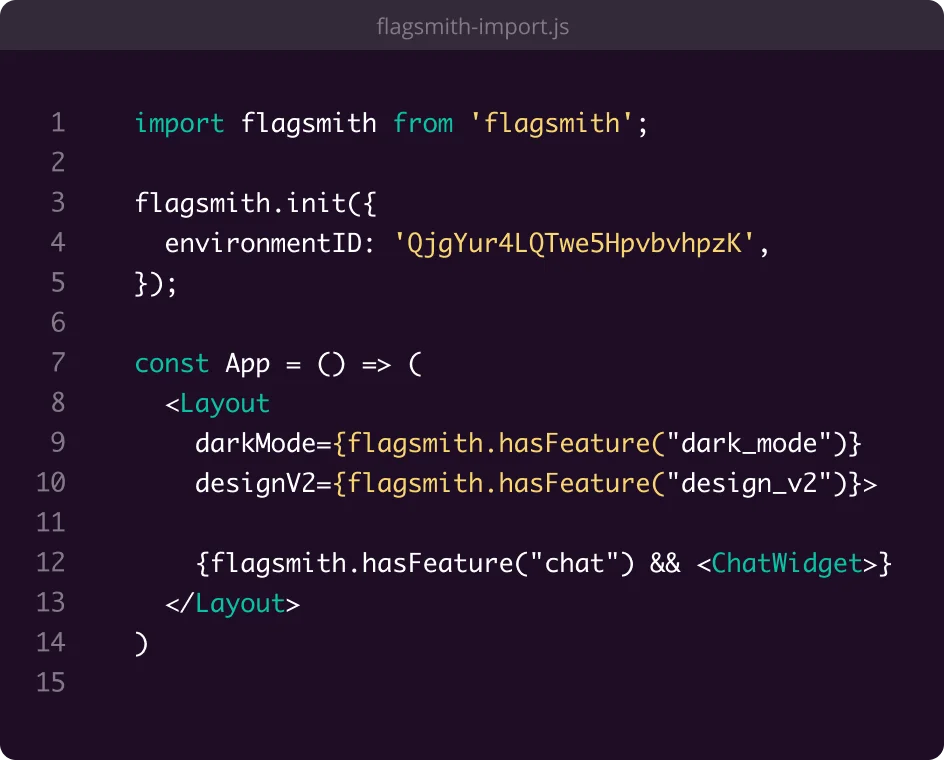Click the "design_v2" string on line 10
944x760 pixels.
[x=749, y=484]
